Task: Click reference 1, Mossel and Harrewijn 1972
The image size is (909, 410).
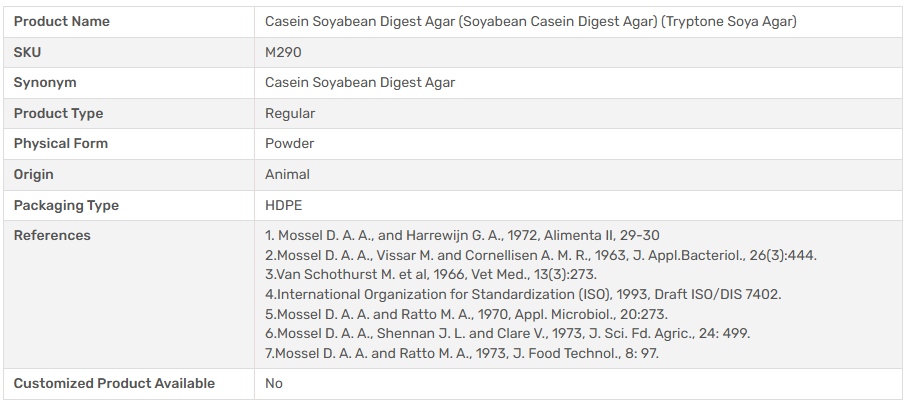Action: 462,236
